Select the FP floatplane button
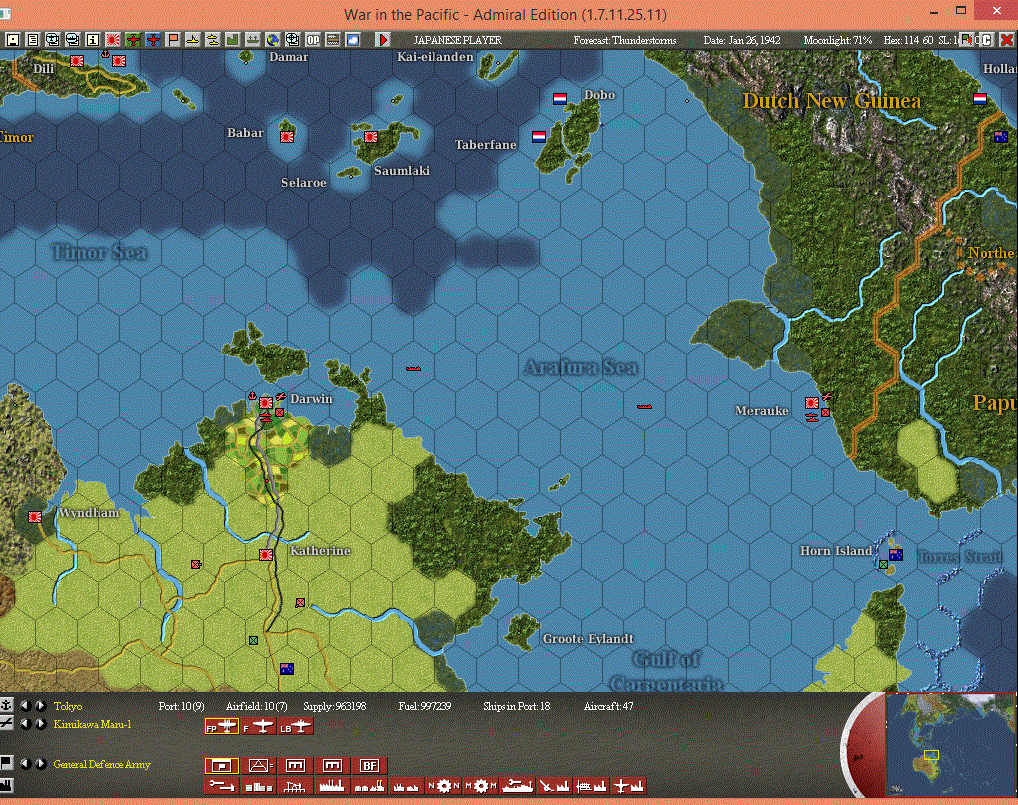Viewport: 1018px width, 805px height. [x=222, y=726]
